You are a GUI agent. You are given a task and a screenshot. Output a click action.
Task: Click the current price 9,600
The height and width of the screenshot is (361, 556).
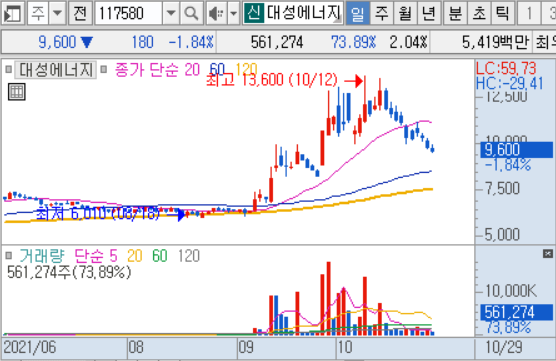point(57,42)
